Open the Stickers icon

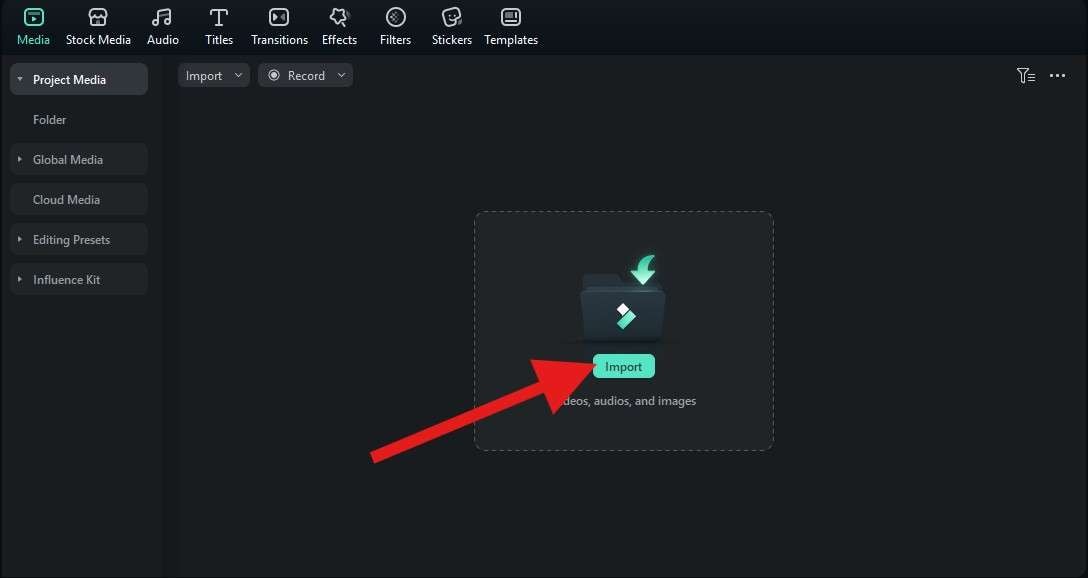coord(452,17)
